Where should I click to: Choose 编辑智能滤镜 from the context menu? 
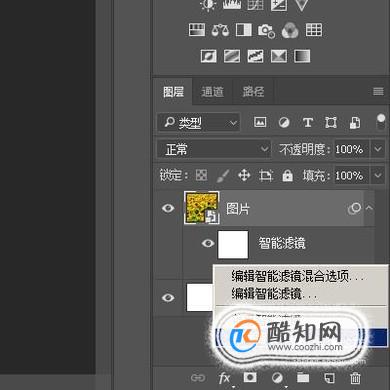pyautogui.click(x=274, y=294)
